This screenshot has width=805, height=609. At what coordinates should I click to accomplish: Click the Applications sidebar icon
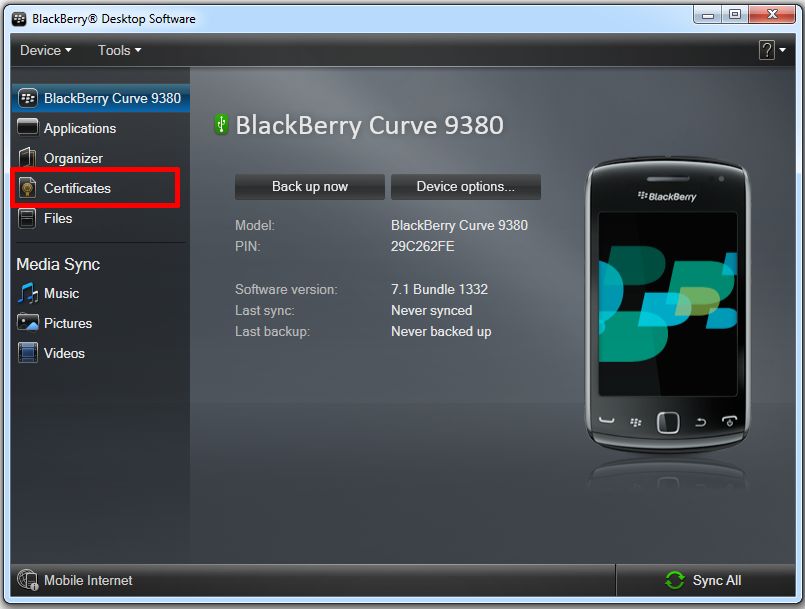pos(28,127)
